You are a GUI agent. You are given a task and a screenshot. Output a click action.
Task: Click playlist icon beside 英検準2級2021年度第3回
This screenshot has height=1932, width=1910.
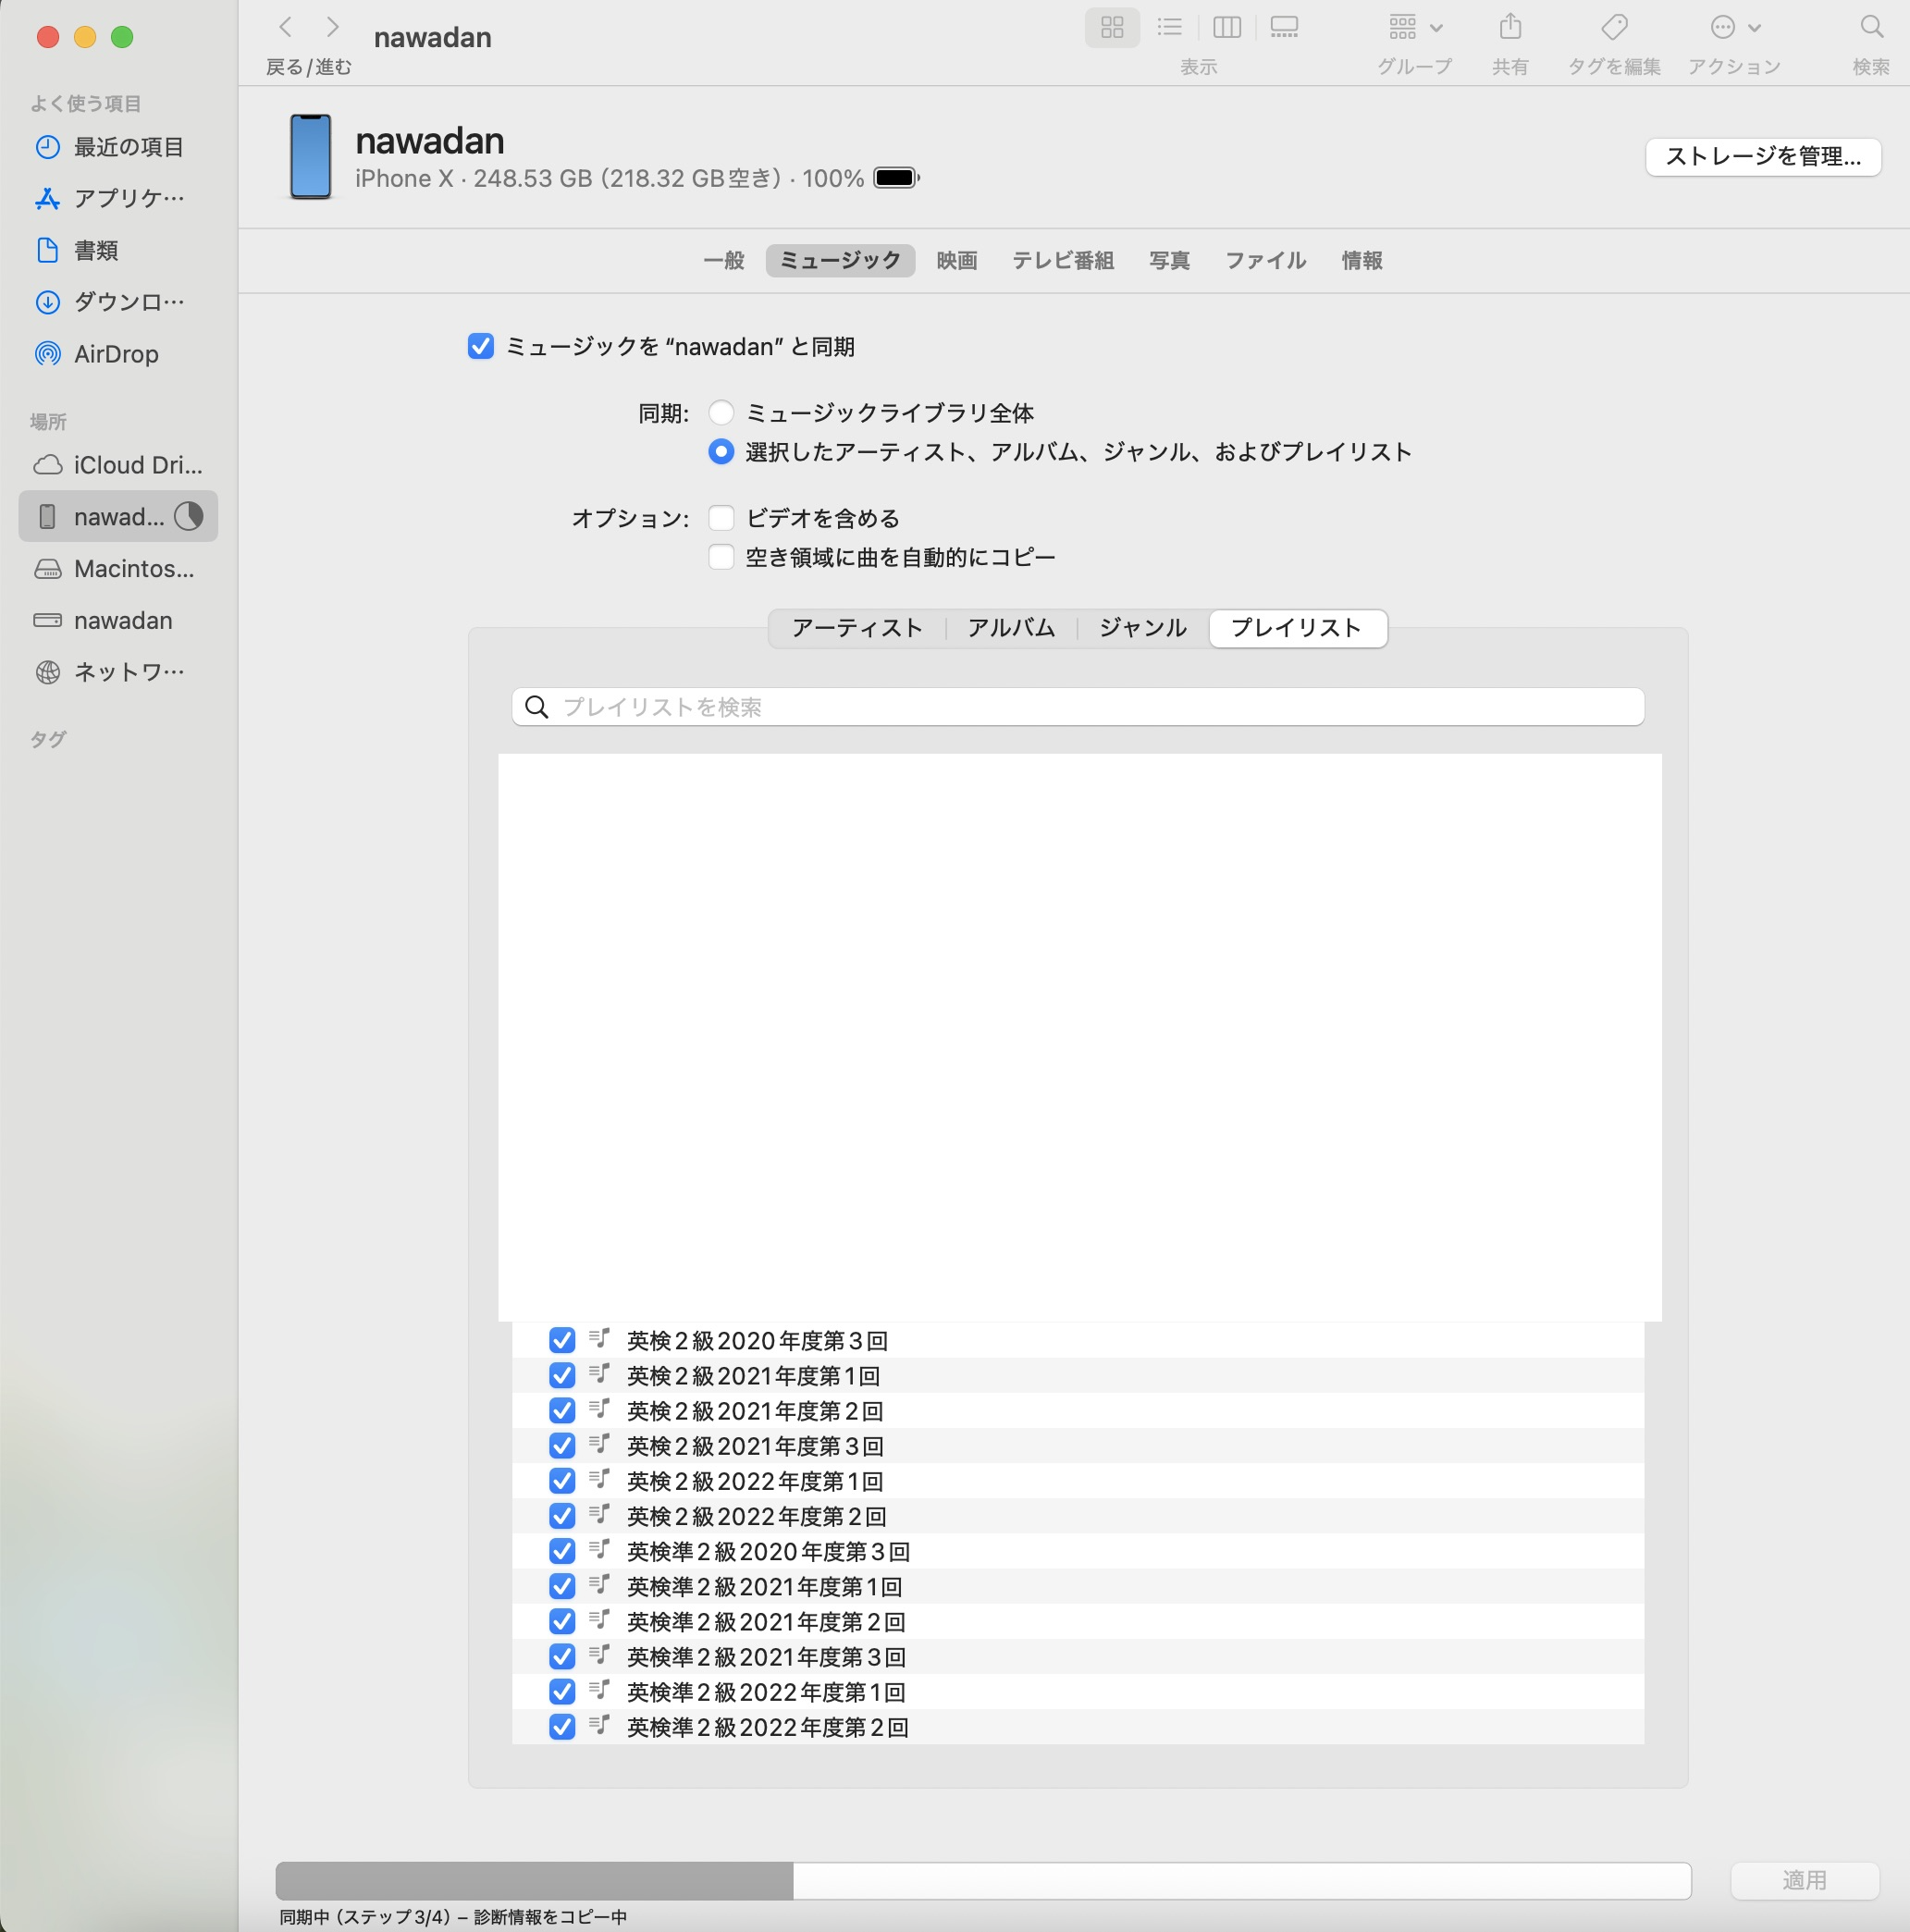point(599,1655)
